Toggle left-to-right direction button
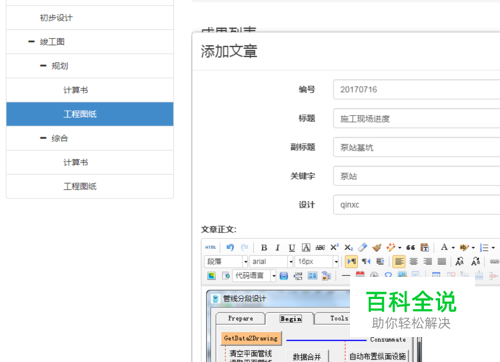Image resolution: width=500 pixels, height=362 pixels. point(351,262)
